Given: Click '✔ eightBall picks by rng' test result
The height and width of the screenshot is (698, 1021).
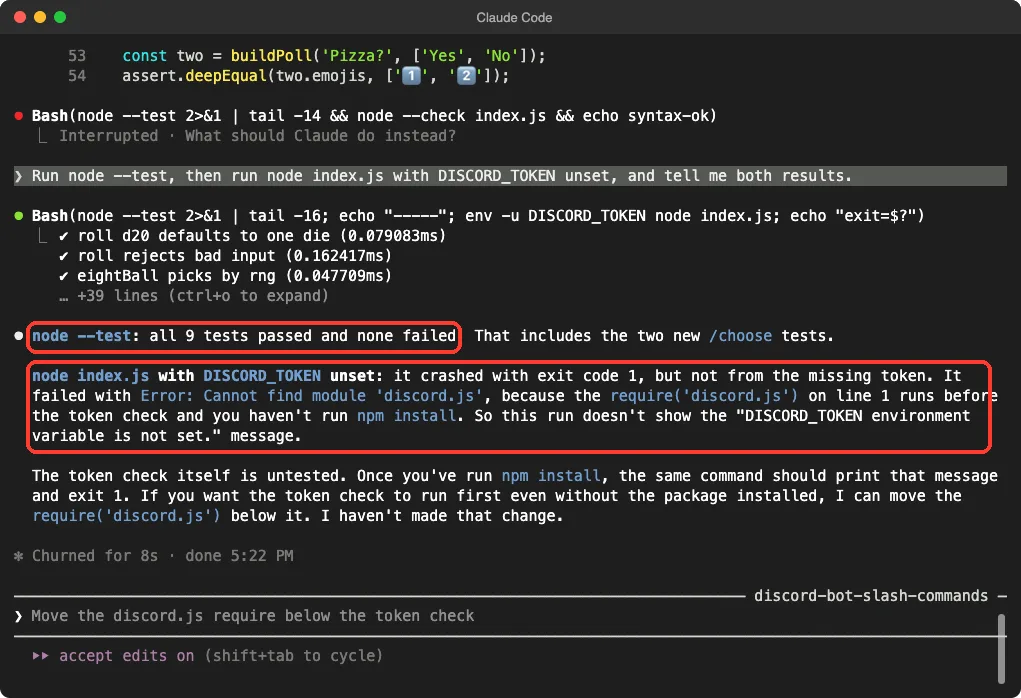Looking at the screenshot, I should click(225, 276).
